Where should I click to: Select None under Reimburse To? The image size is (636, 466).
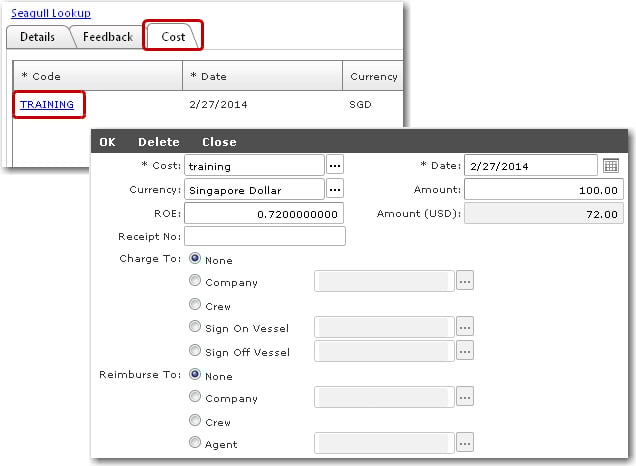pyautogui.click(x=195, y=376)
